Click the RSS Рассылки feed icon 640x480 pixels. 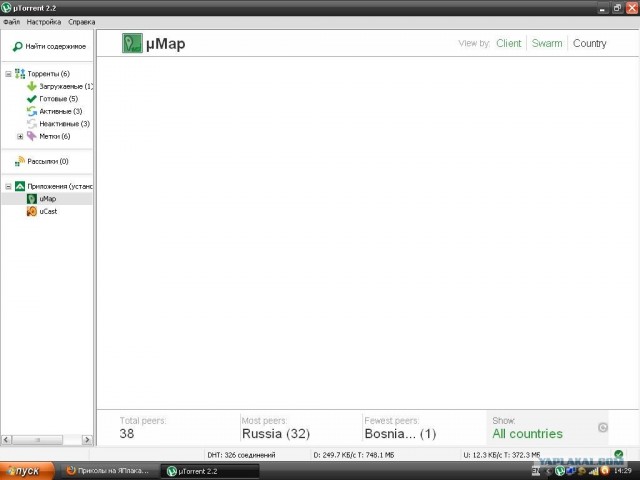[20, 161]
